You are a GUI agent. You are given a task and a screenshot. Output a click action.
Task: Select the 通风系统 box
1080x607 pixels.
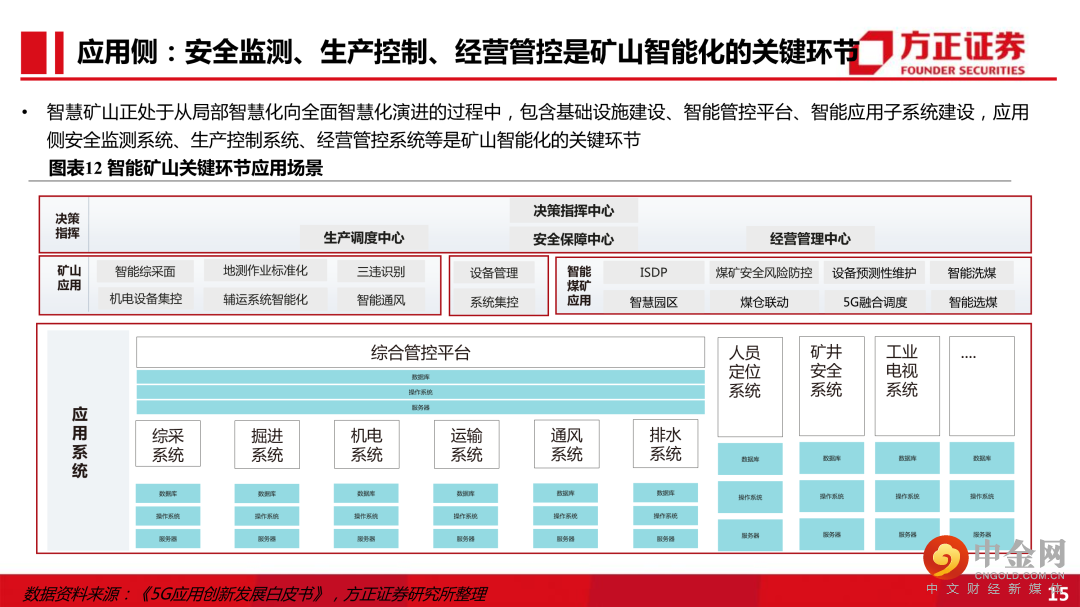coord(566,444)
